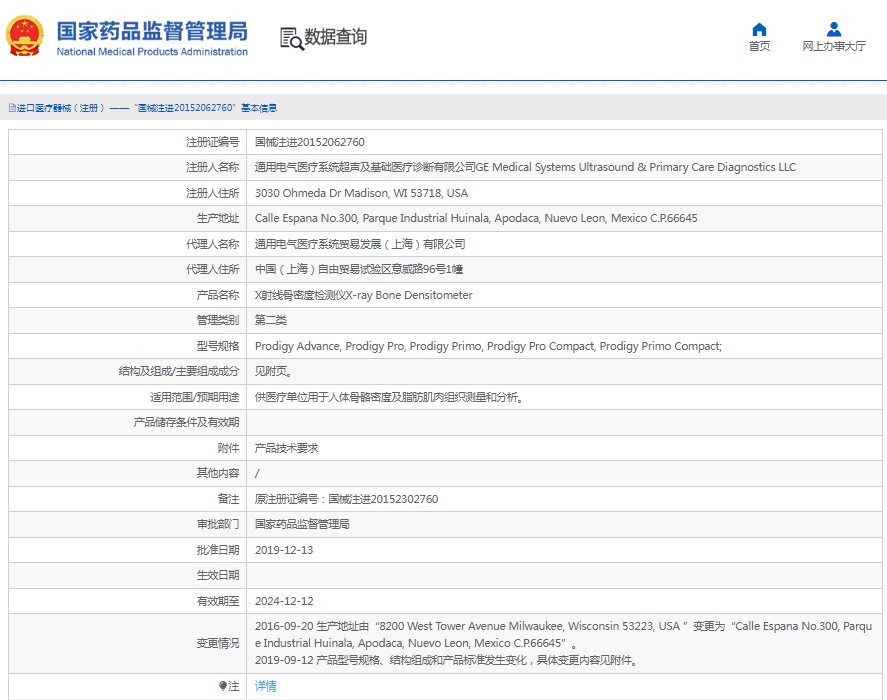Select intended use 供医疗单位用于人体骨骼密度 text
887x700 pixels.
pyautogui.click(x=389, y=397)
